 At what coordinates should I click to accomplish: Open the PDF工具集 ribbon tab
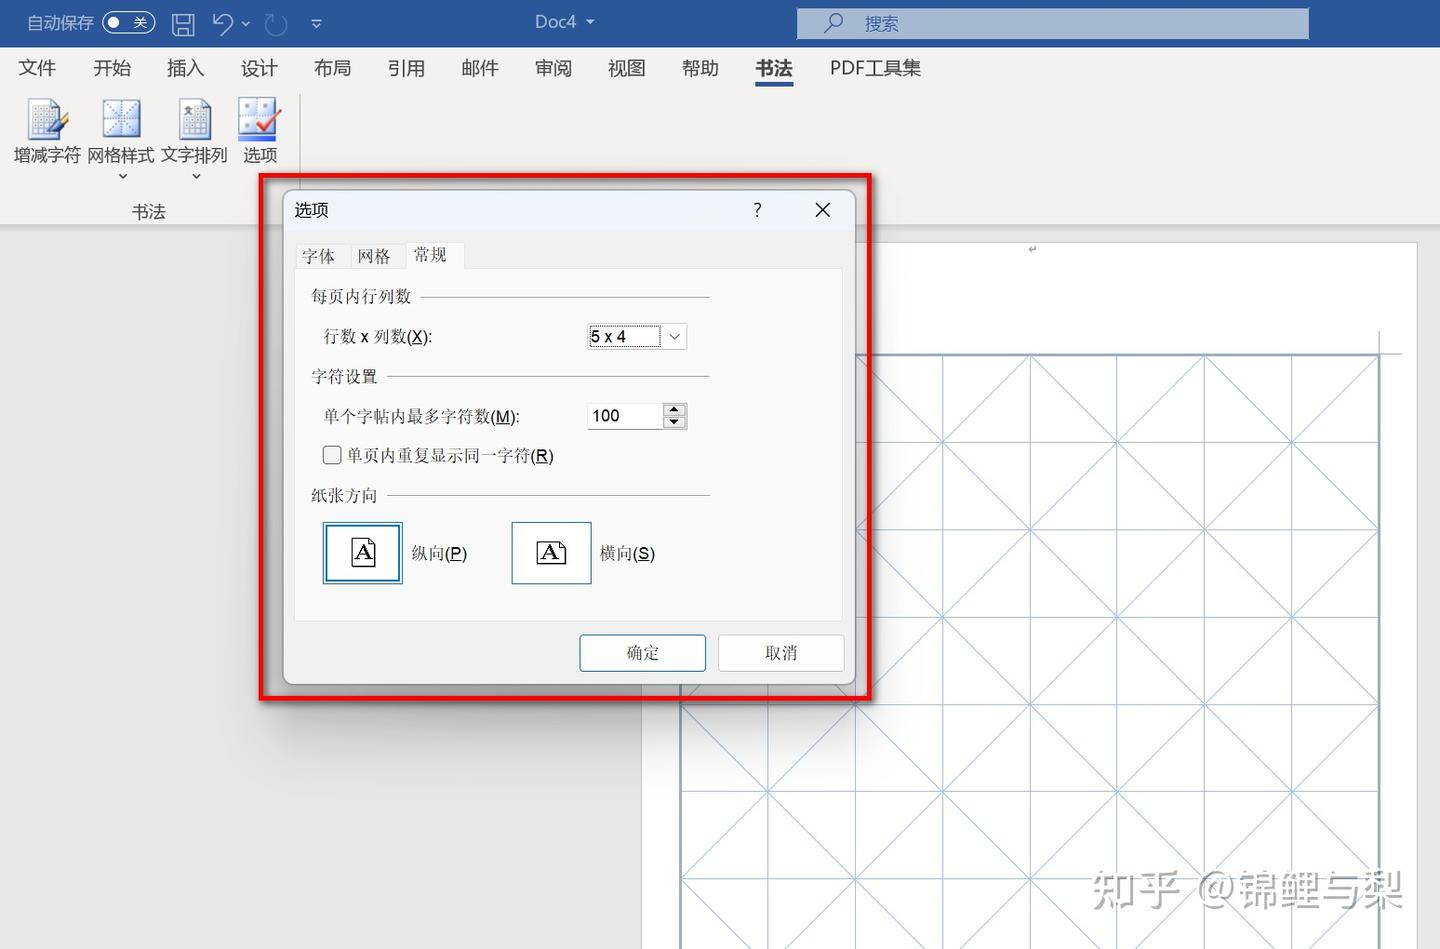tap(875, 68)
